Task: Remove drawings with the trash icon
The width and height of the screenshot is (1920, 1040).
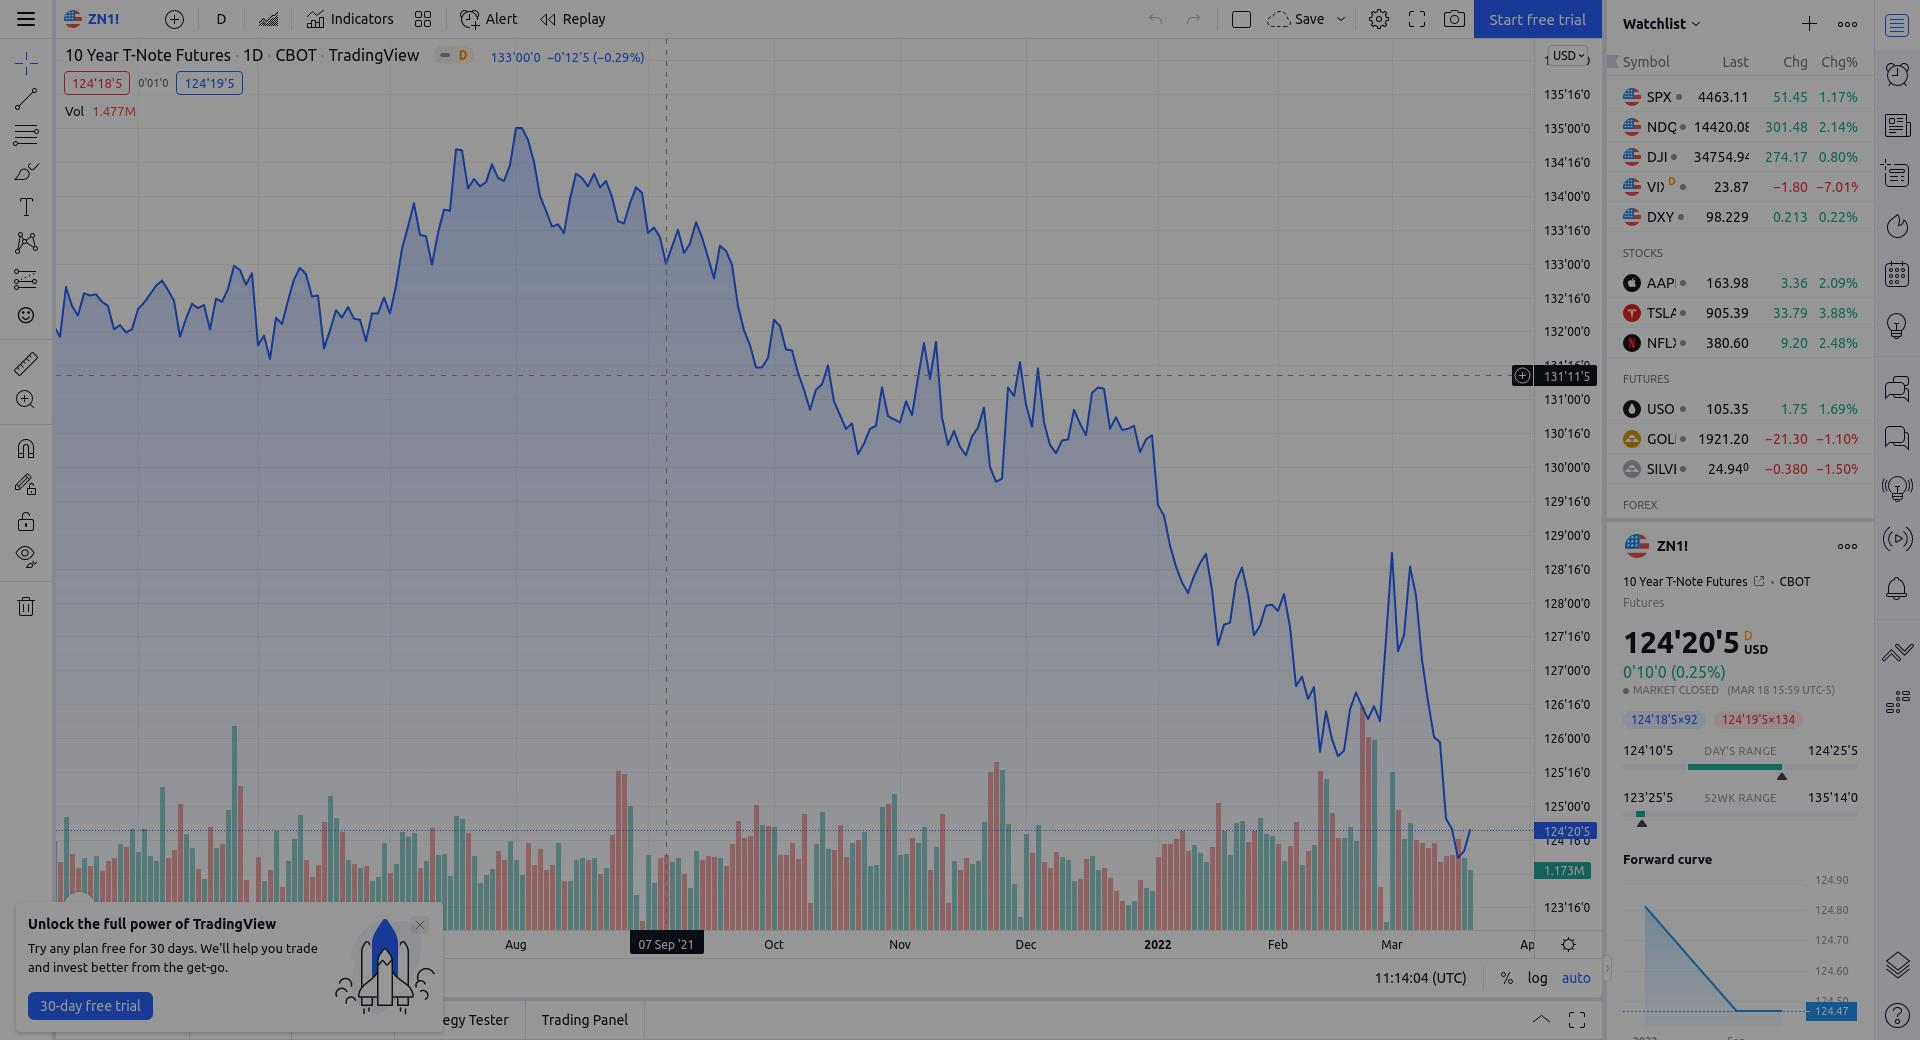Action: coord(26,606)
